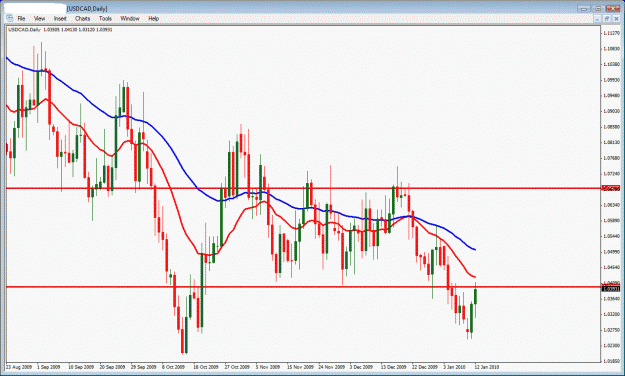Click the 8 Oct 2009 date label

[173, 367]
